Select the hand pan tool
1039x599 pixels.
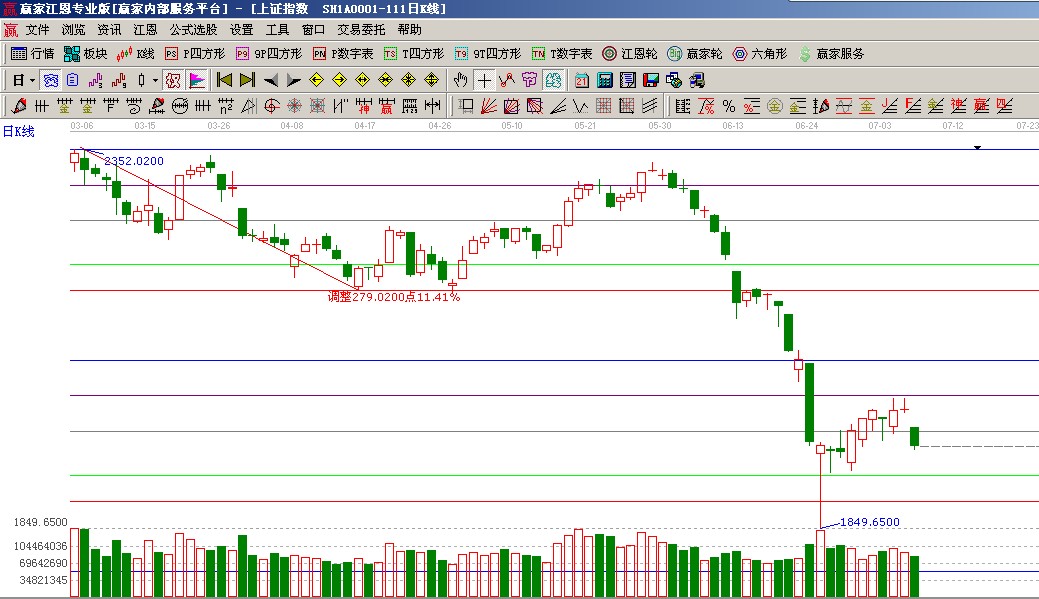tap(460, 80)
